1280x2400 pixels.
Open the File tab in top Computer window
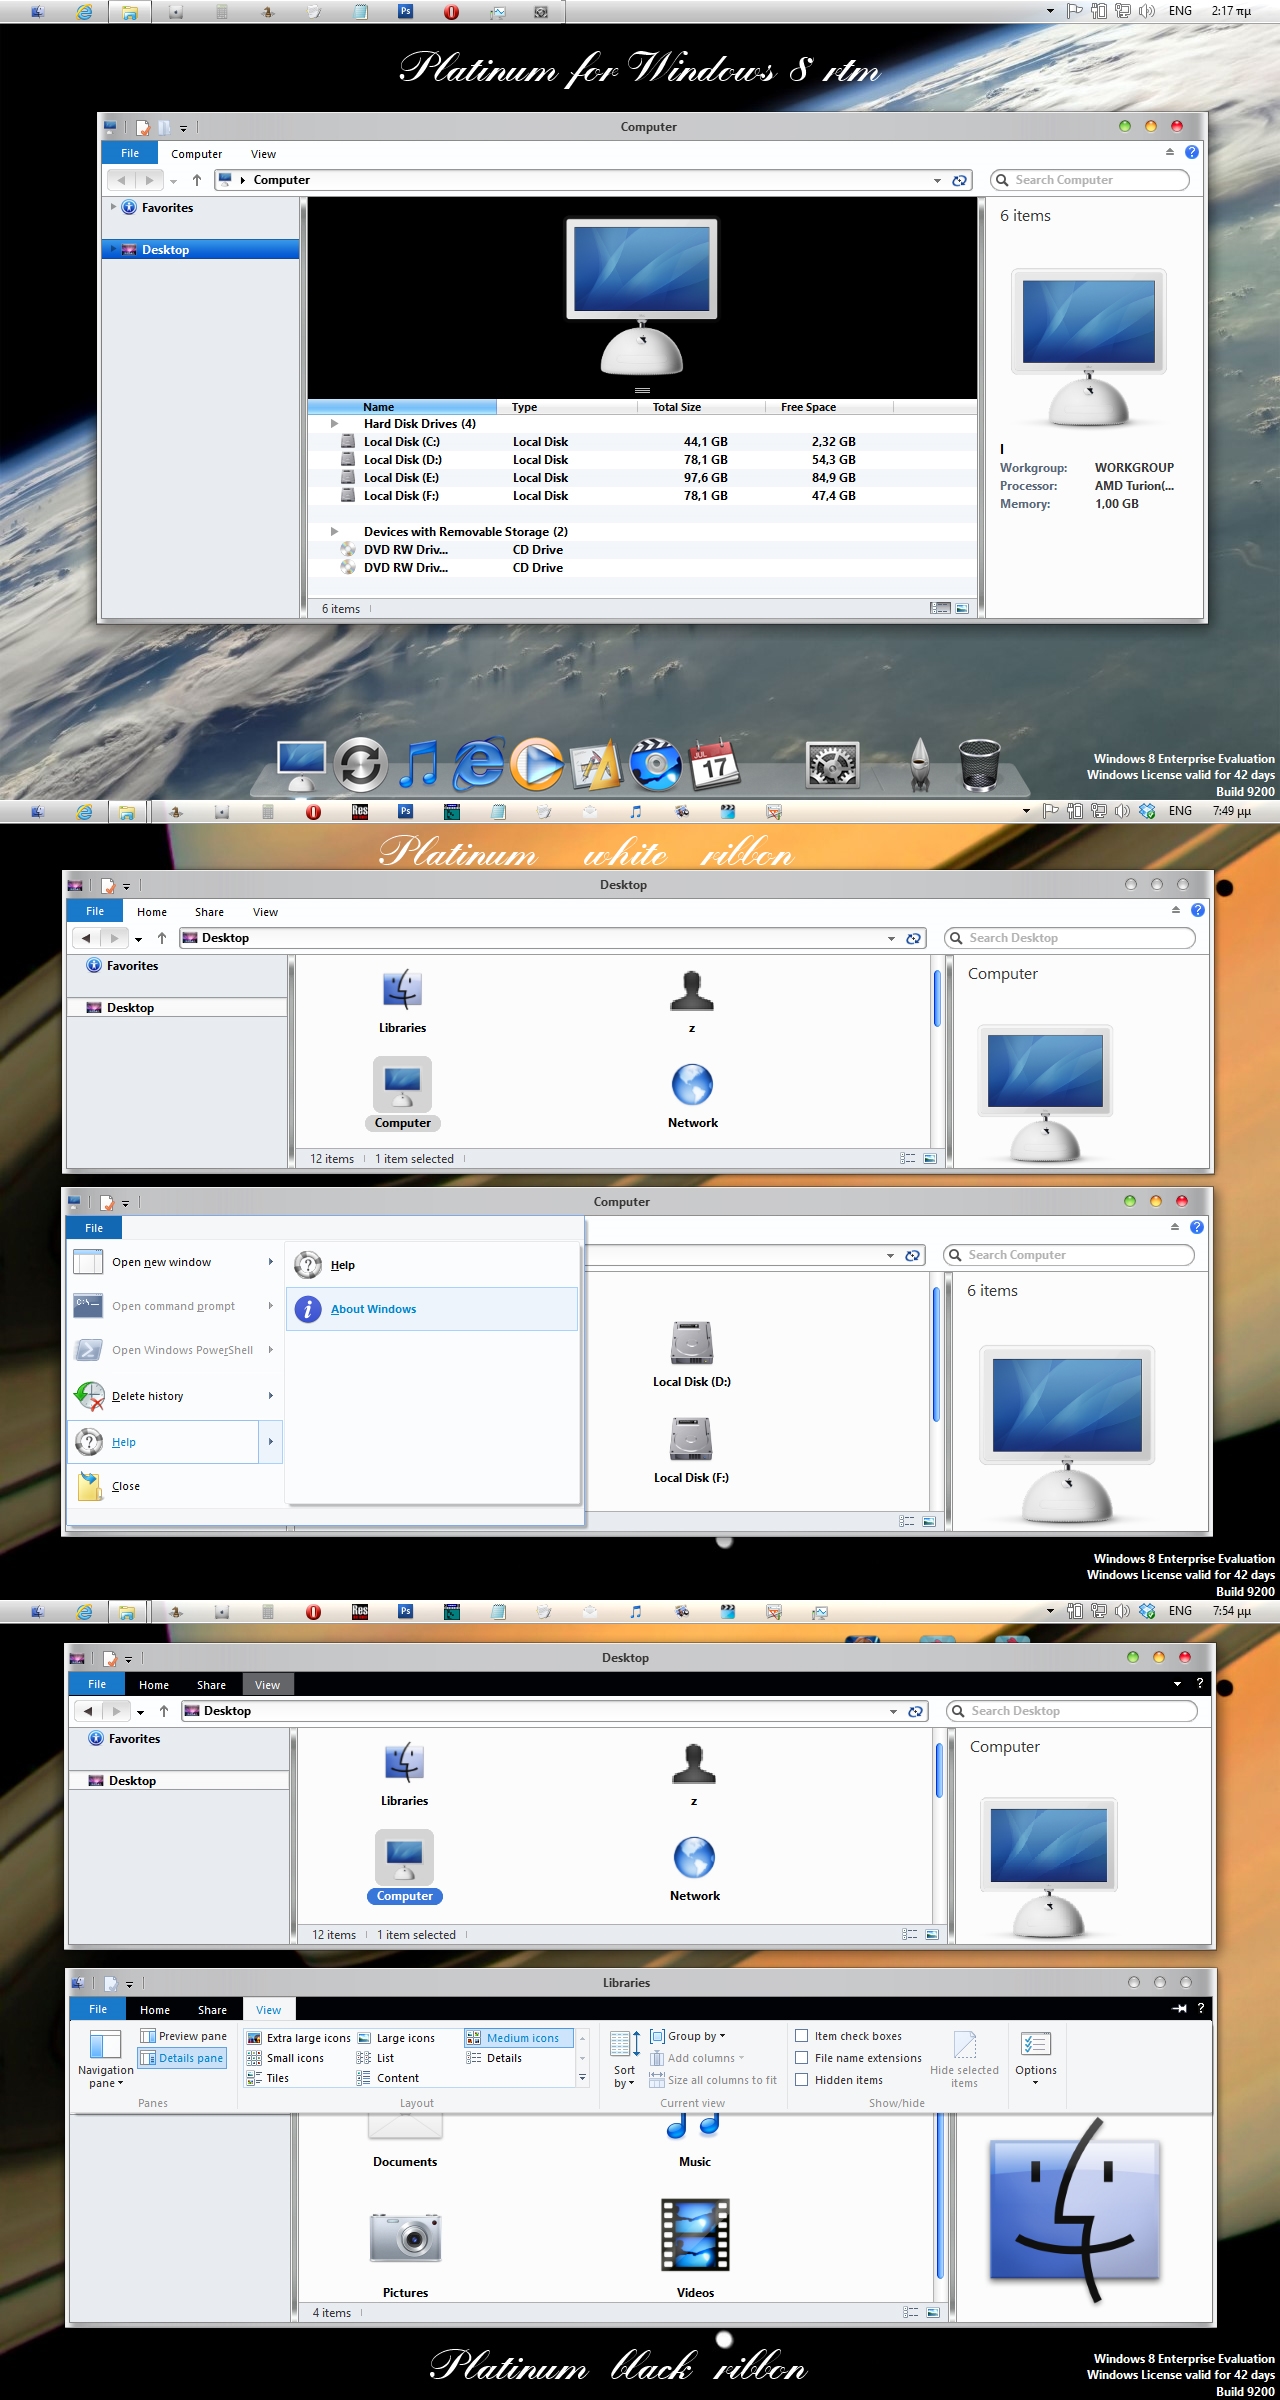130,154
